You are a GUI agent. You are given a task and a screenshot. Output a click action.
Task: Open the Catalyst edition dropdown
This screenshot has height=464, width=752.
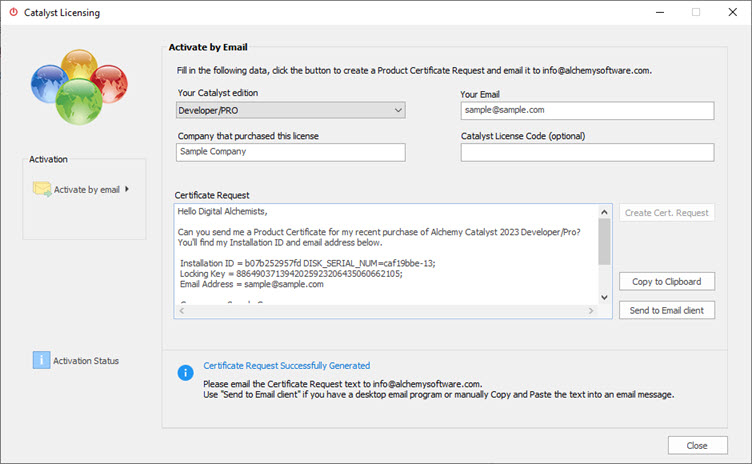click(x=290, y=110)
